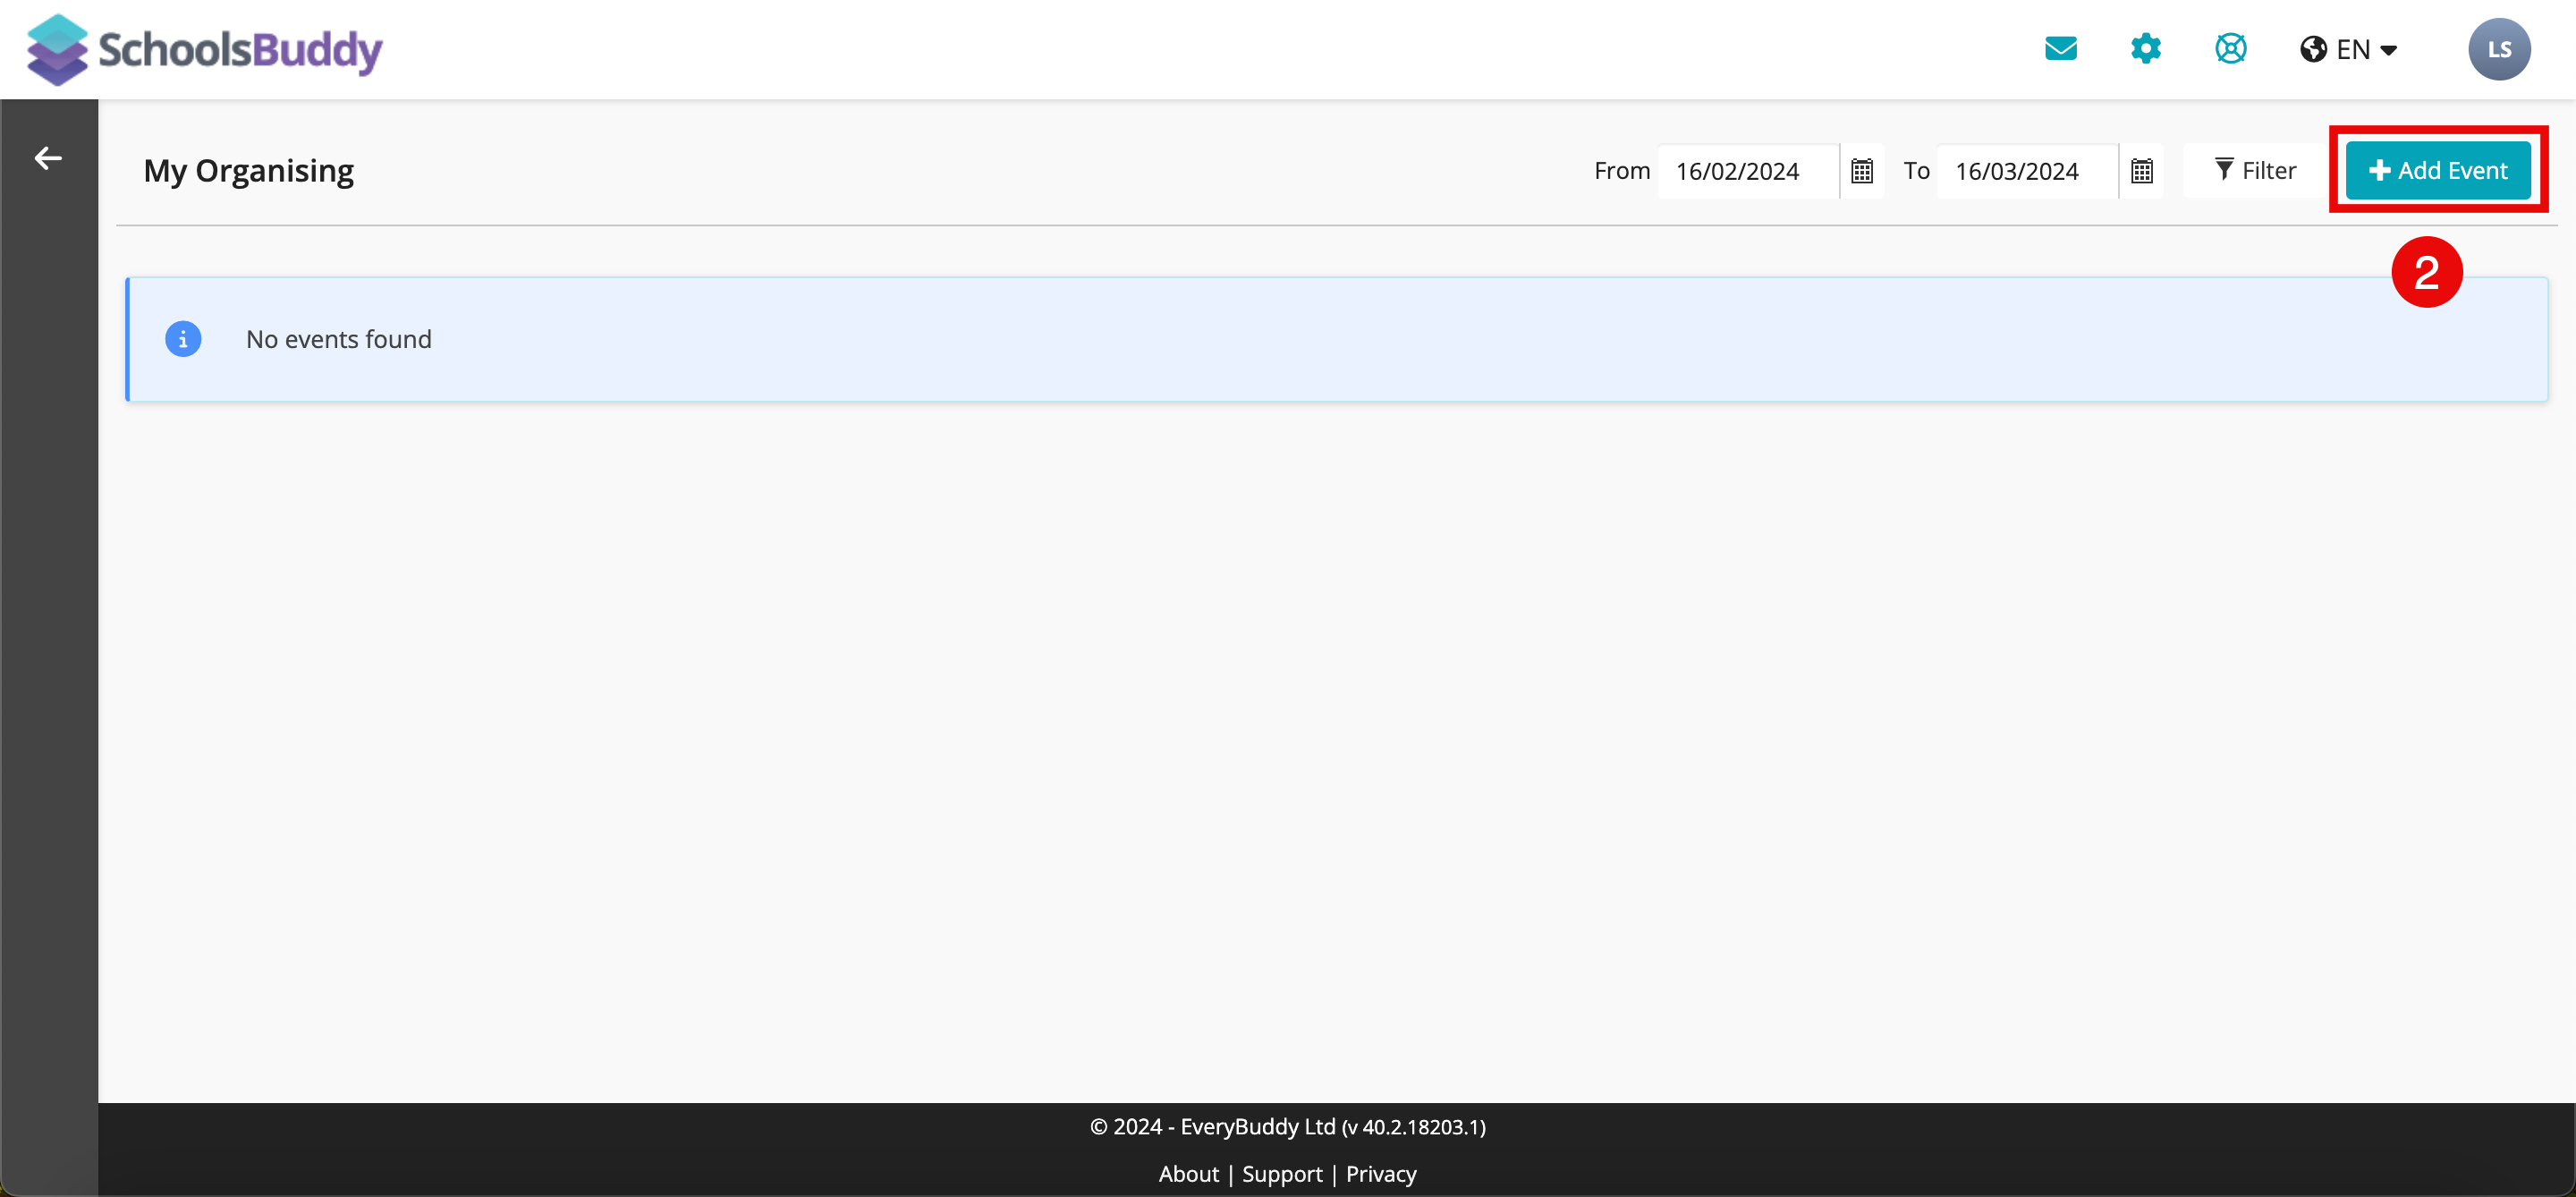Image resolution: width=2576 pixels, height=1197 pixels.
Task: Click the back arrow in sidebar
Action: click(48, 158)
